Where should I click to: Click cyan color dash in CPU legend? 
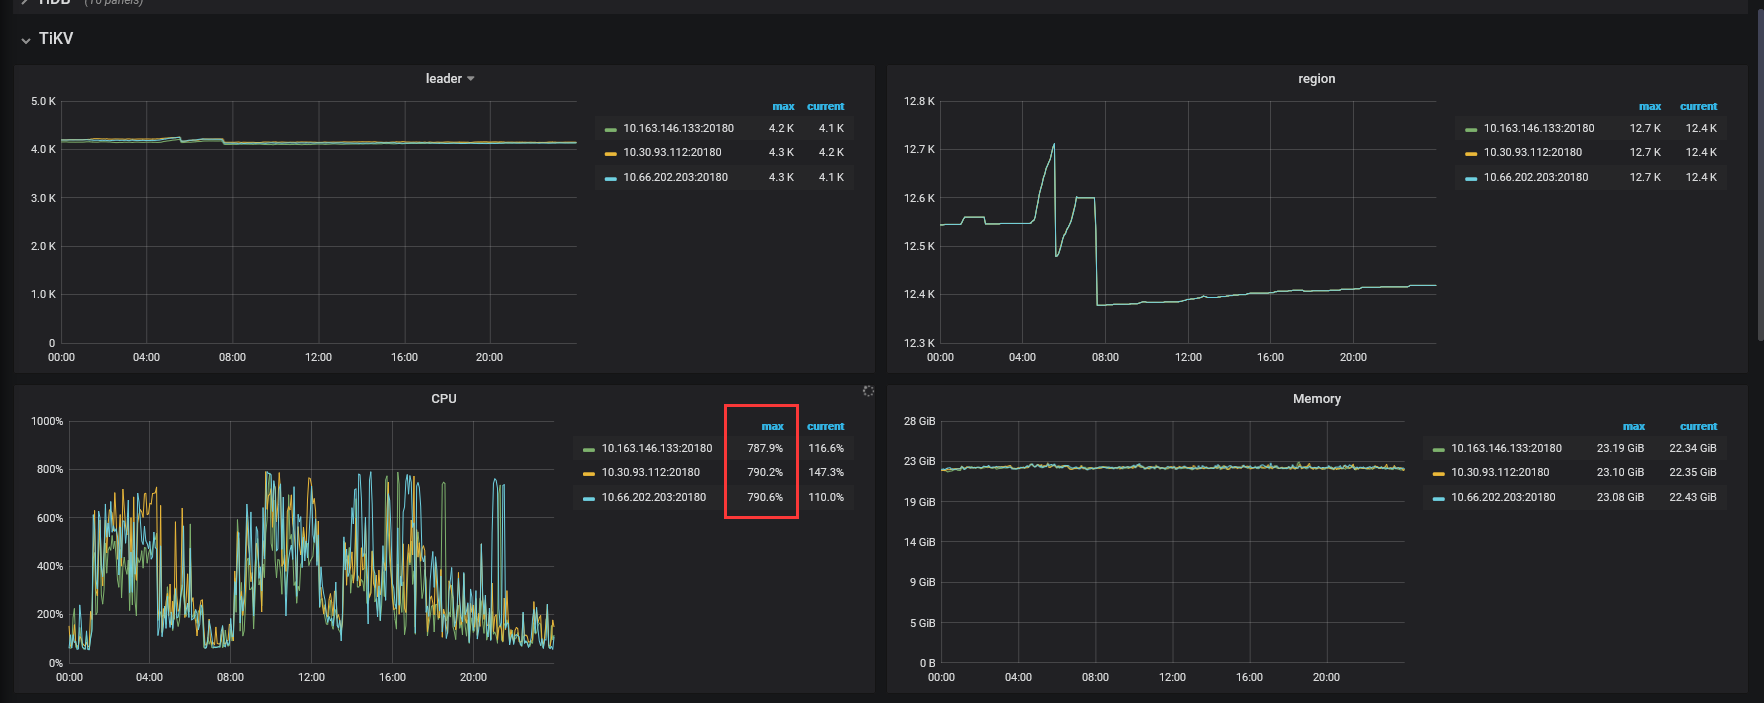[x=589, y=498]
